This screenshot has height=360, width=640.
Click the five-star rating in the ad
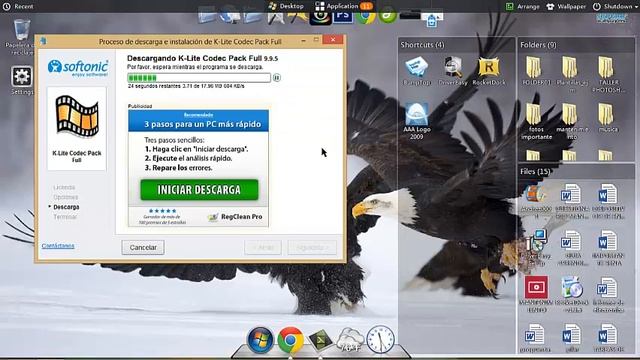[162, 211]
